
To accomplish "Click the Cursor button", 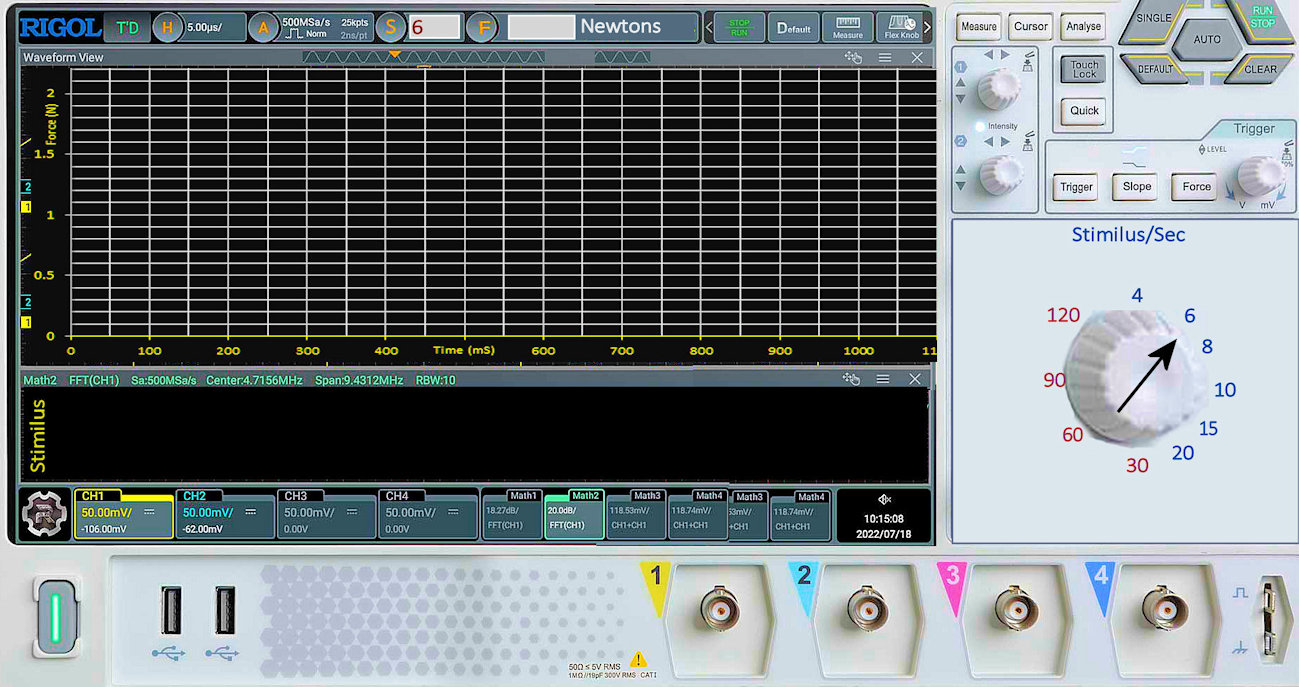I will click(1030, 27).
